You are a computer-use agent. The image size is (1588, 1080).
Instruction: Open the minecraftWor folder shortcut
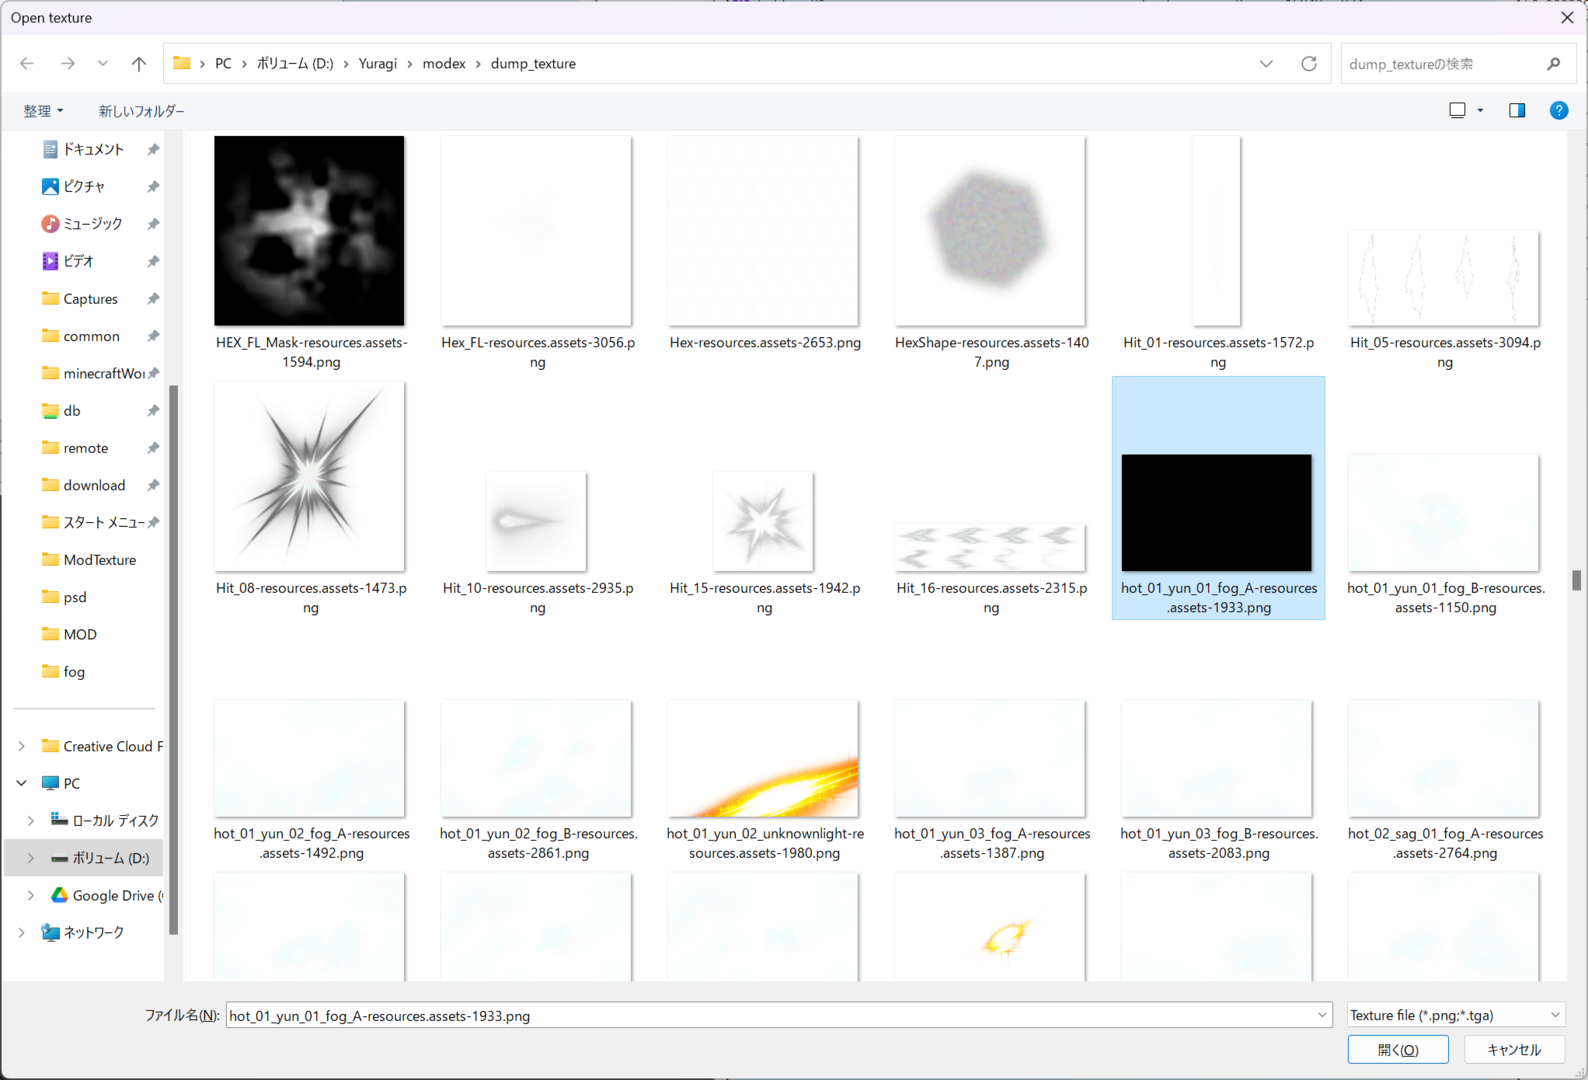pyautogui.click(x=104, y=373)
